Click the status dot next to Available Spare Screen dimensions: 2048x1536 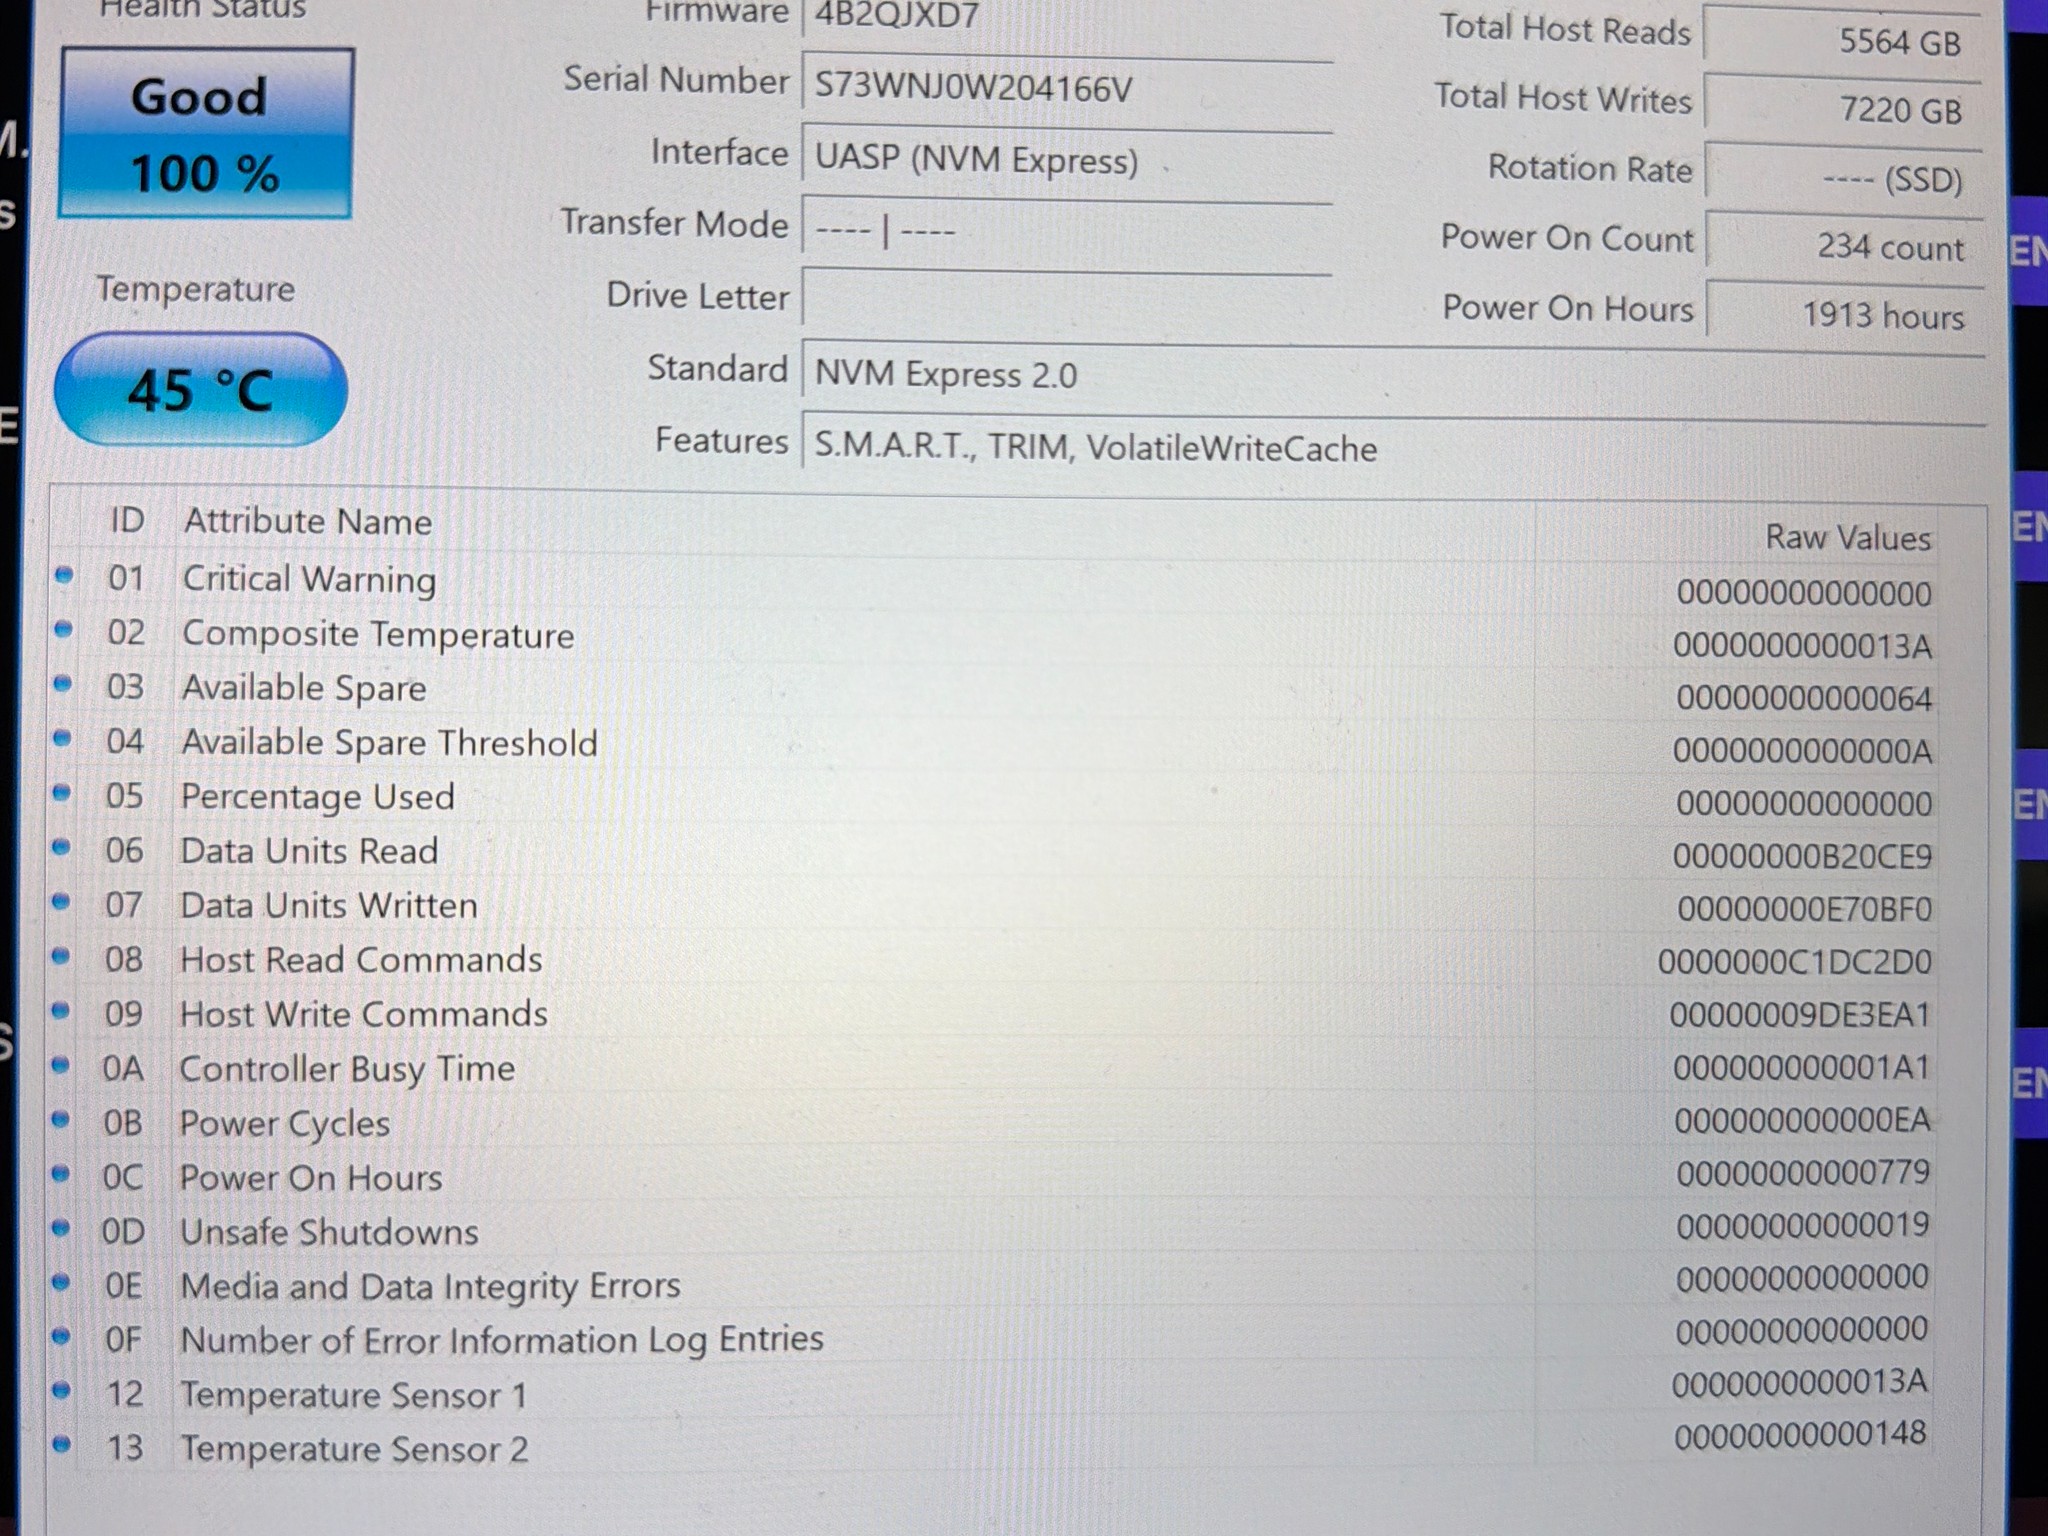click(62, 684)
